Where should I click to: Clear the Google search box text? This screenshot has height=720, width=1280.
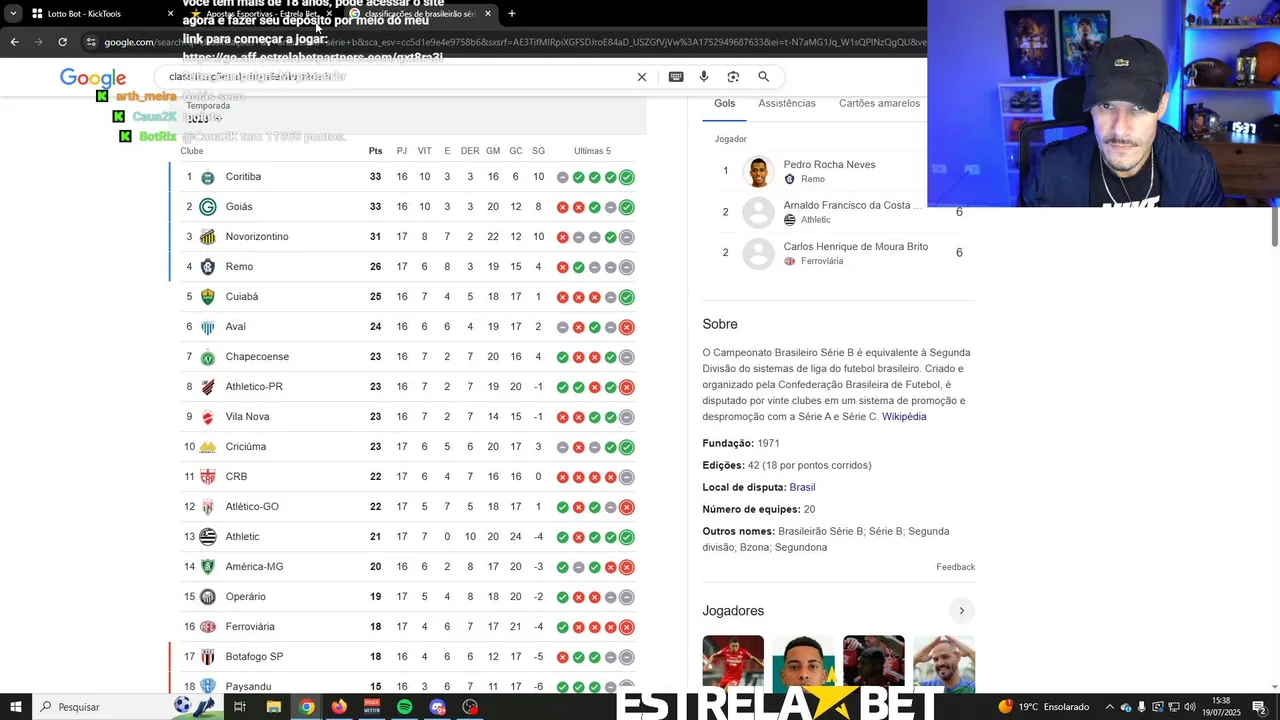[642, 77]
